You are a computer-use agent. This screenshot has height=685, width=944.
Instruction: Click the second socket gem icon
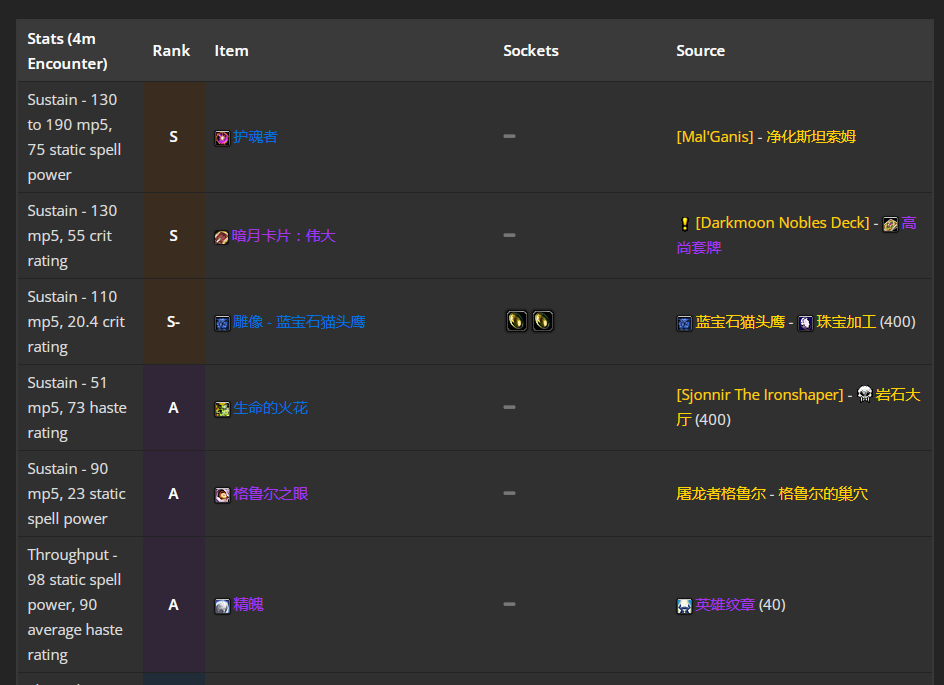(542, 321)
